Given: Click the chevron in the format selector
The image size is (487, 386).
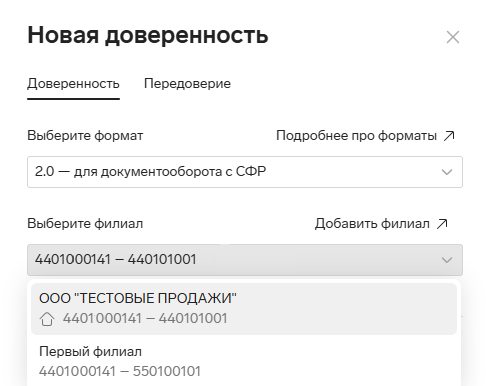Looking at the screenshot, I should click(447, 172).
